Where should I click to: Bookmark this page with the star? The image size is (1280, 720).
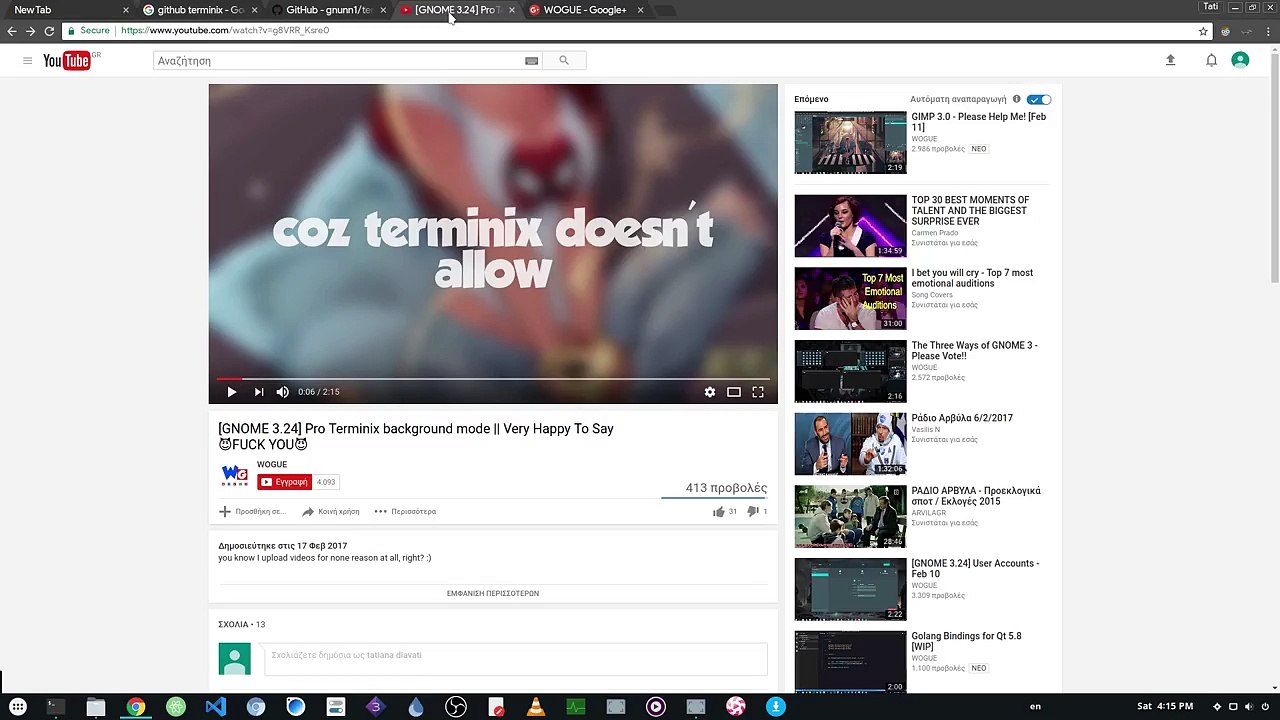click(1203, 31)
